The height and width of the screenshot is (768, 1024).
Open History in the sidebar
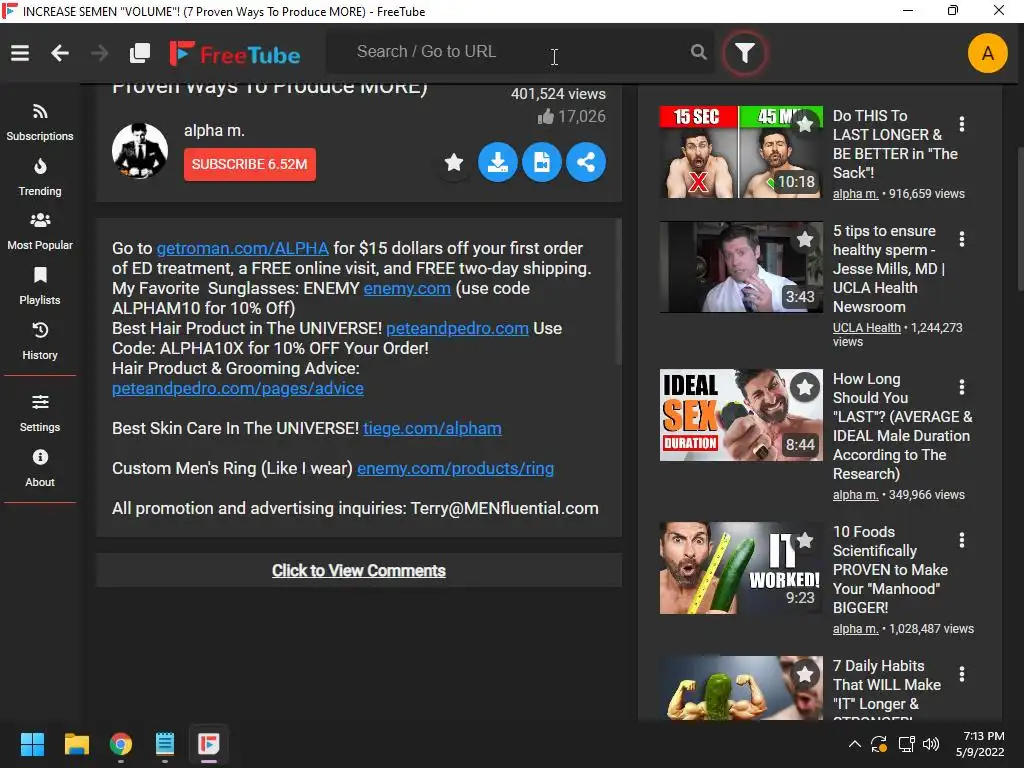pos(40,342)
